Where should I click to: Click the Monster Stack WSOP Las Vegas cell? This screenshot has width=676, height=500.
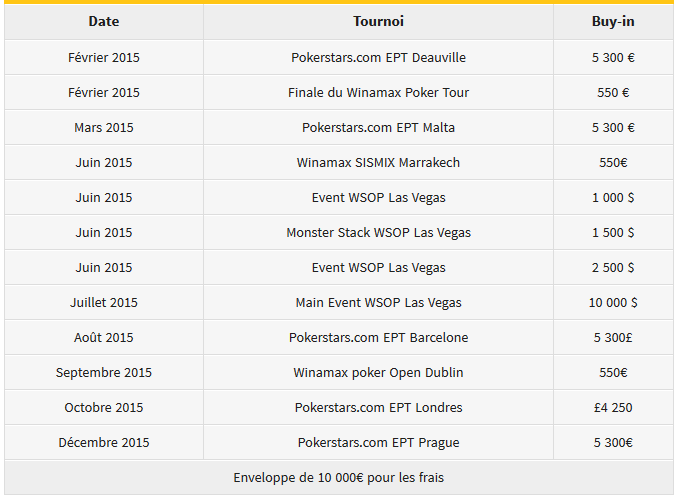click(x=378, y=232)
